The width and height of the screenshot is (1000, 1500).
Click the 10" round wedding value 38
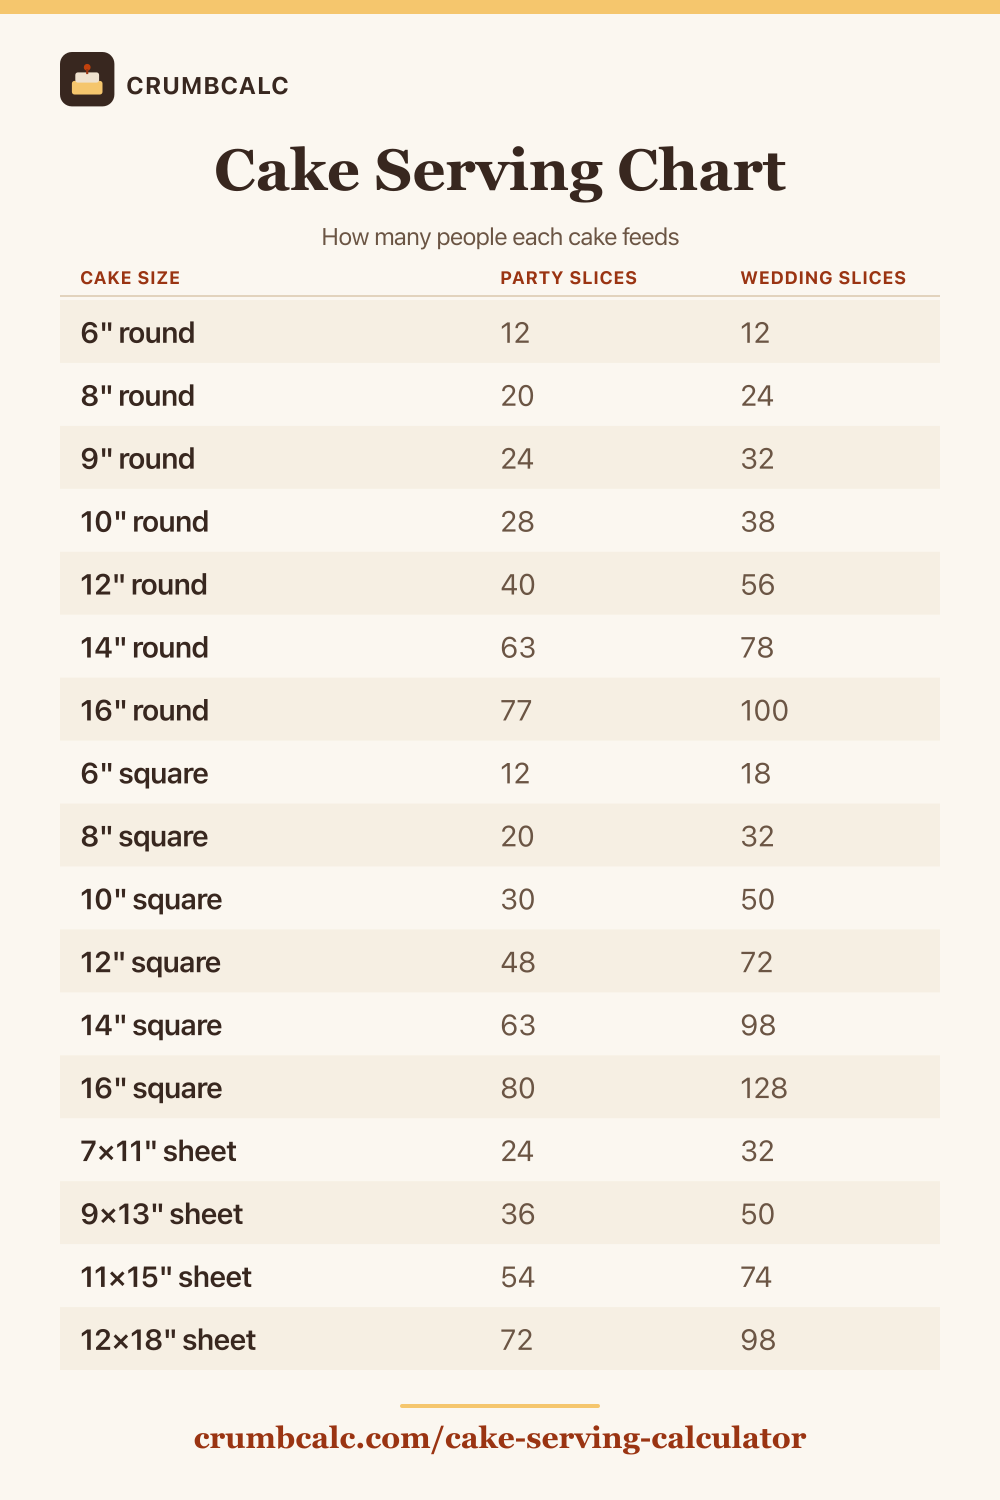(758, 522)
